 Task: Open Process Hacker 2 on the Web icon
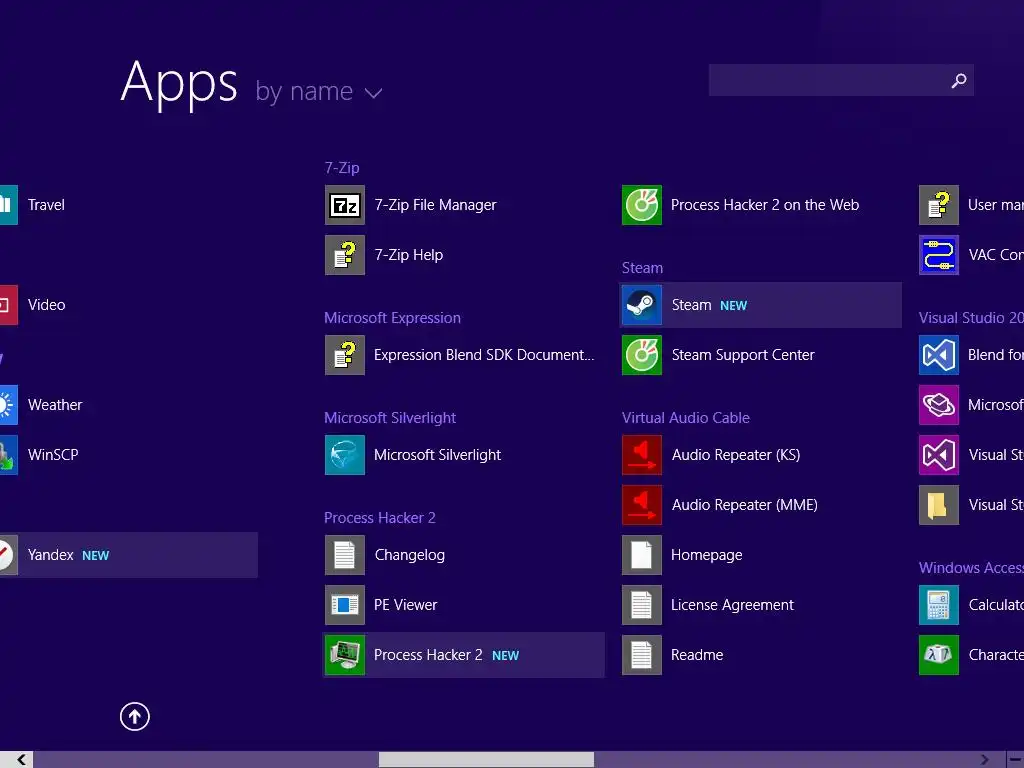(642, 205)
